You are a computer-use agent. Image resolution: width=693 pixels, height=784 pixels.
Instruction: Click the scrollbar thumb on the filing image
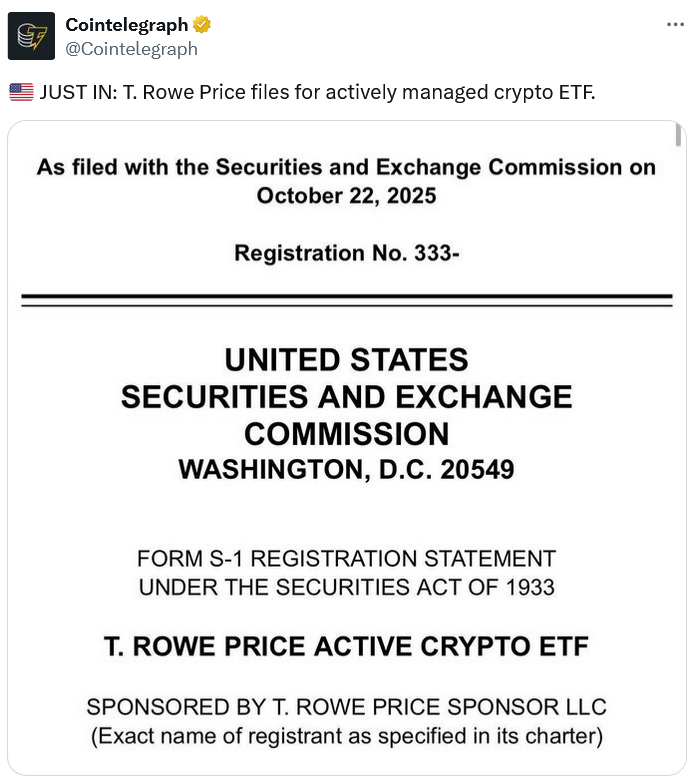678,135
